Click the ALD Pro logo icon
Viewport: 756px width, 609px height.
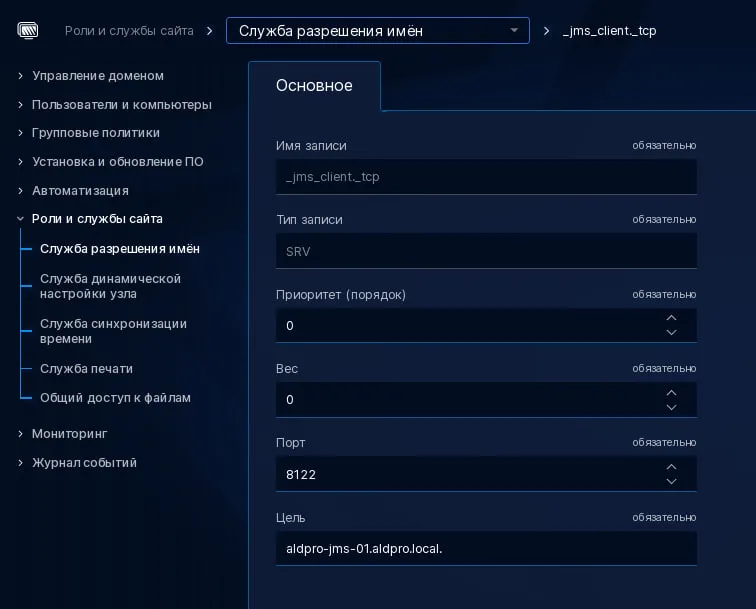[x=27, y=31]
